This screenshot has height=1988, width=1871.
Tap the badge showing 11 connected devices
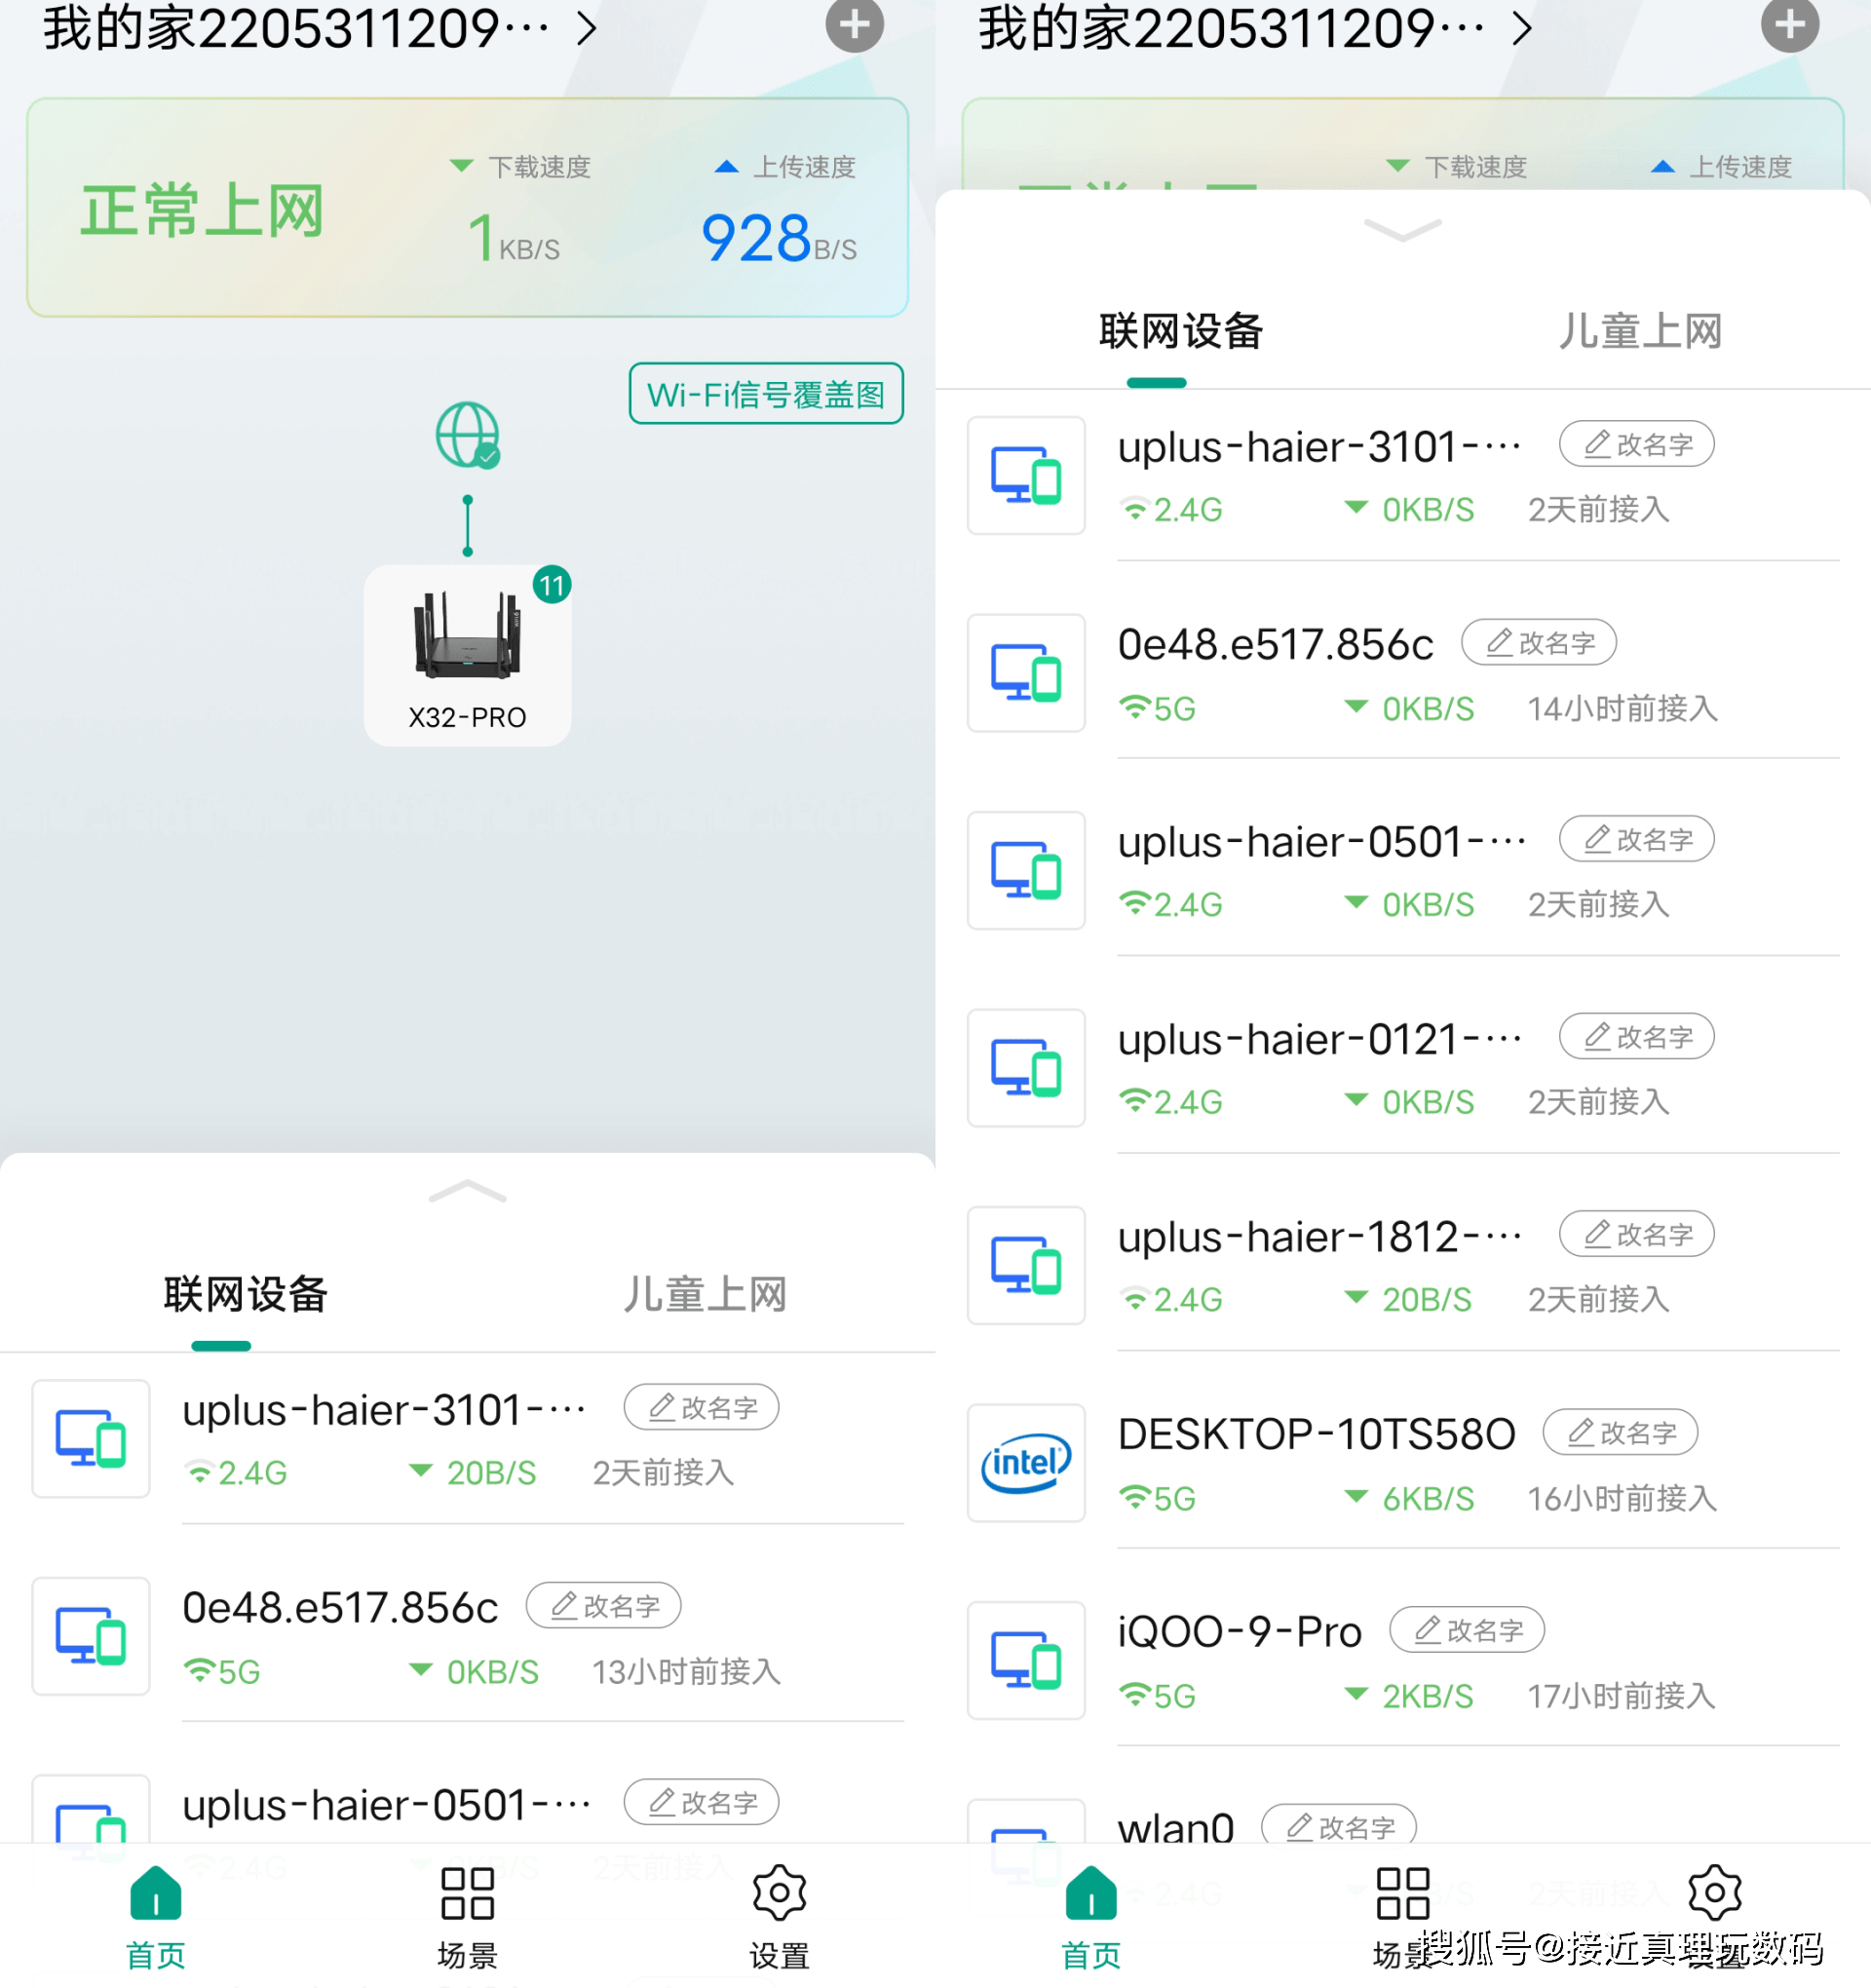point(552,585)
